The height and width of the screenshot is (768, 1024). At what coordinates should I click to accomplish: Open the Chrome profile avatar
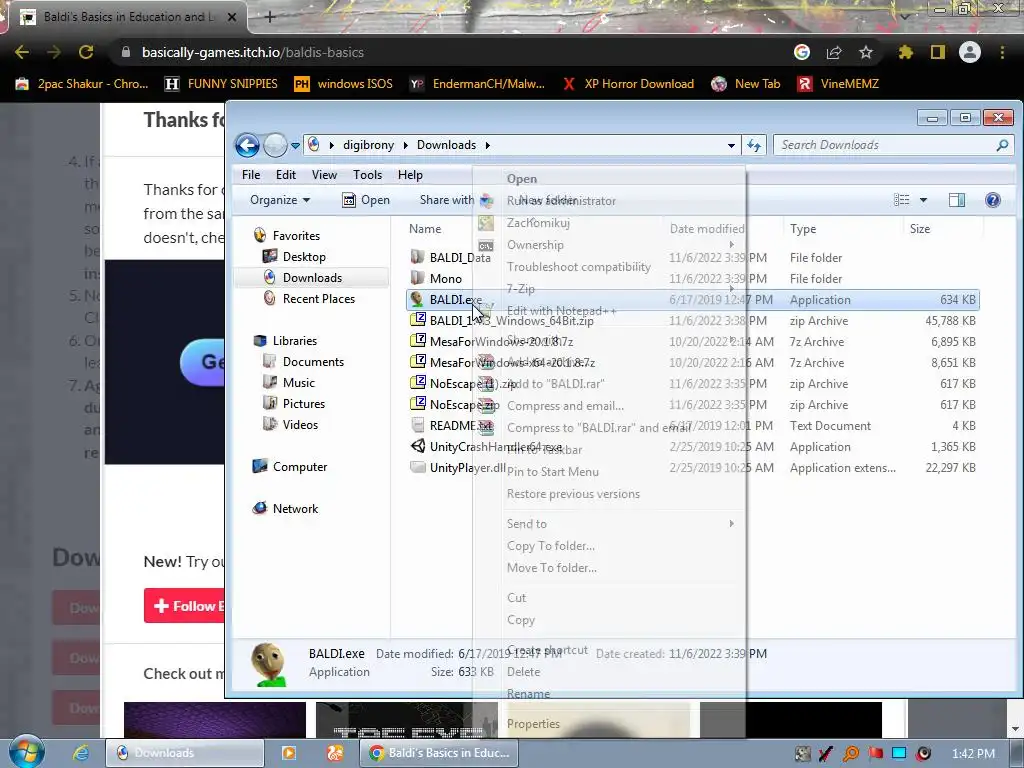click(x=970, y=52)
